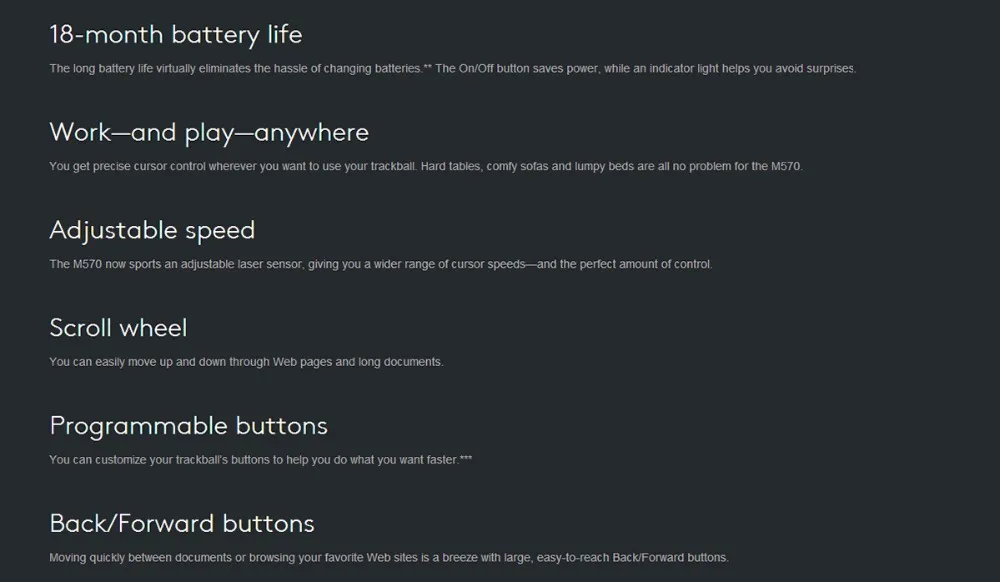Select the paragraph mentioning comfy sofas
This screenshot has width=1000, height=582.
click(426, 166)
